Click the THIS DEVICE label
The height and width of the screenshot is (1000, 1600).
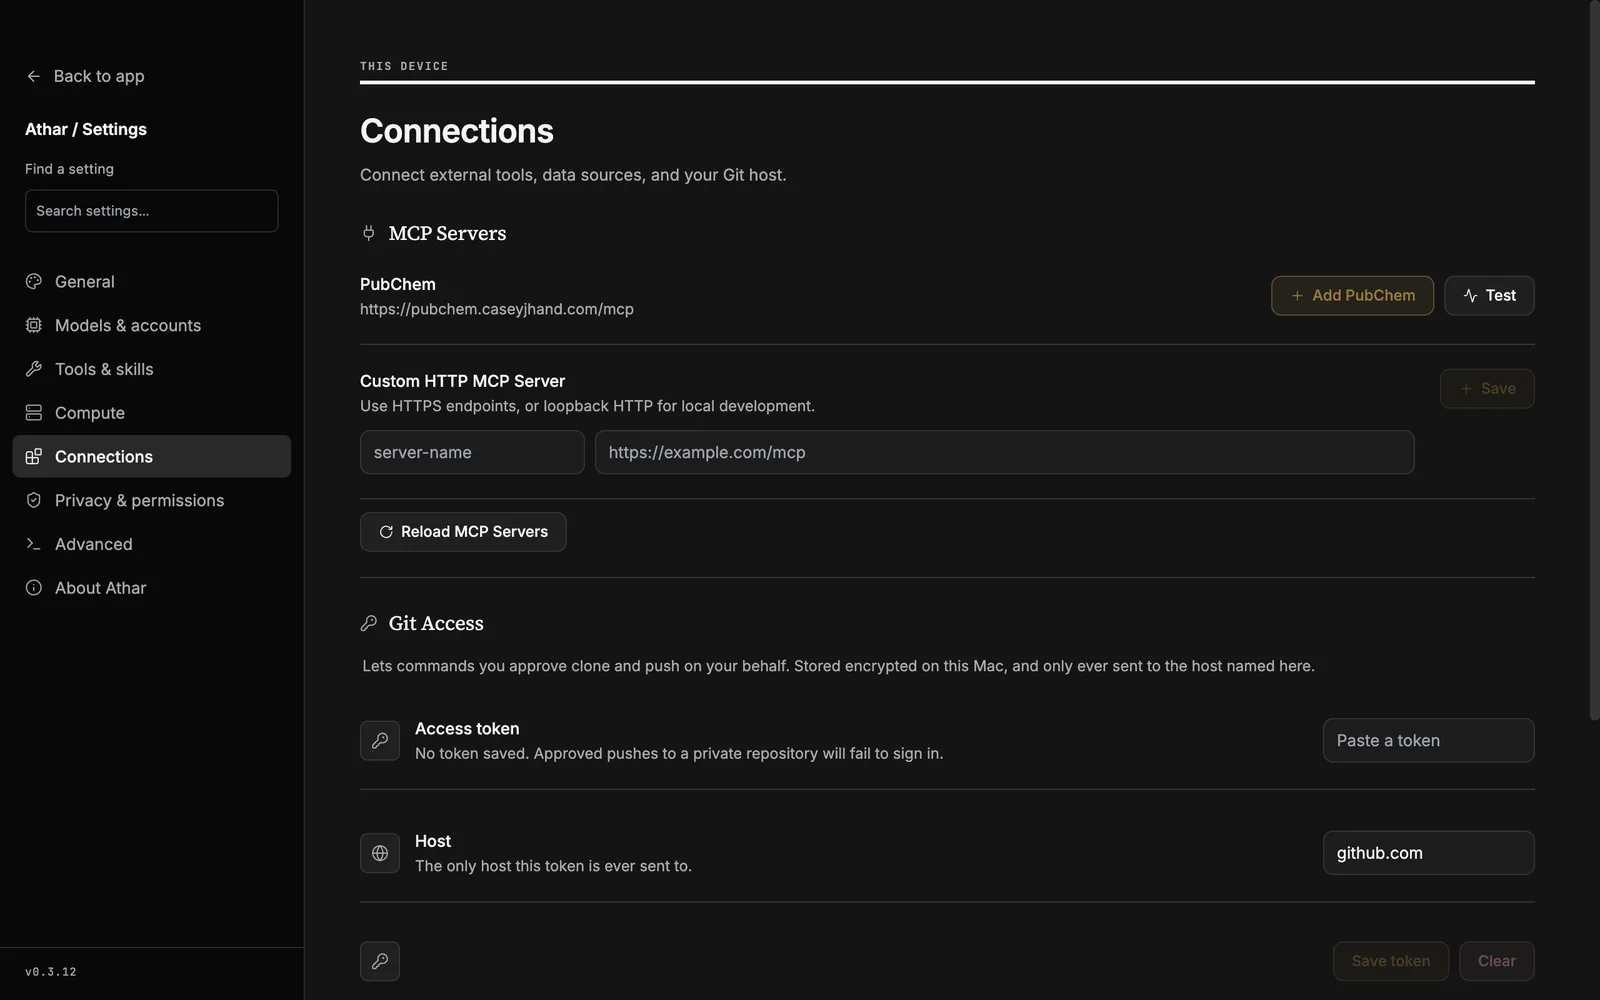404,66
